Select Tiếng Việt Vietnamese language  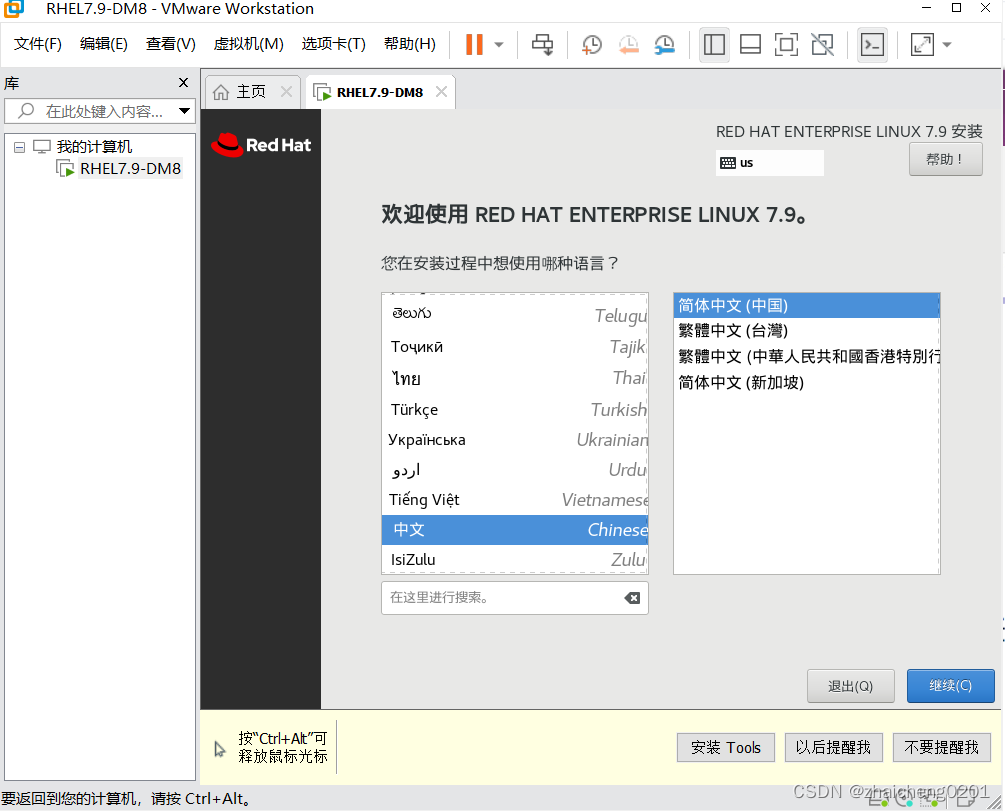[515, 500]
